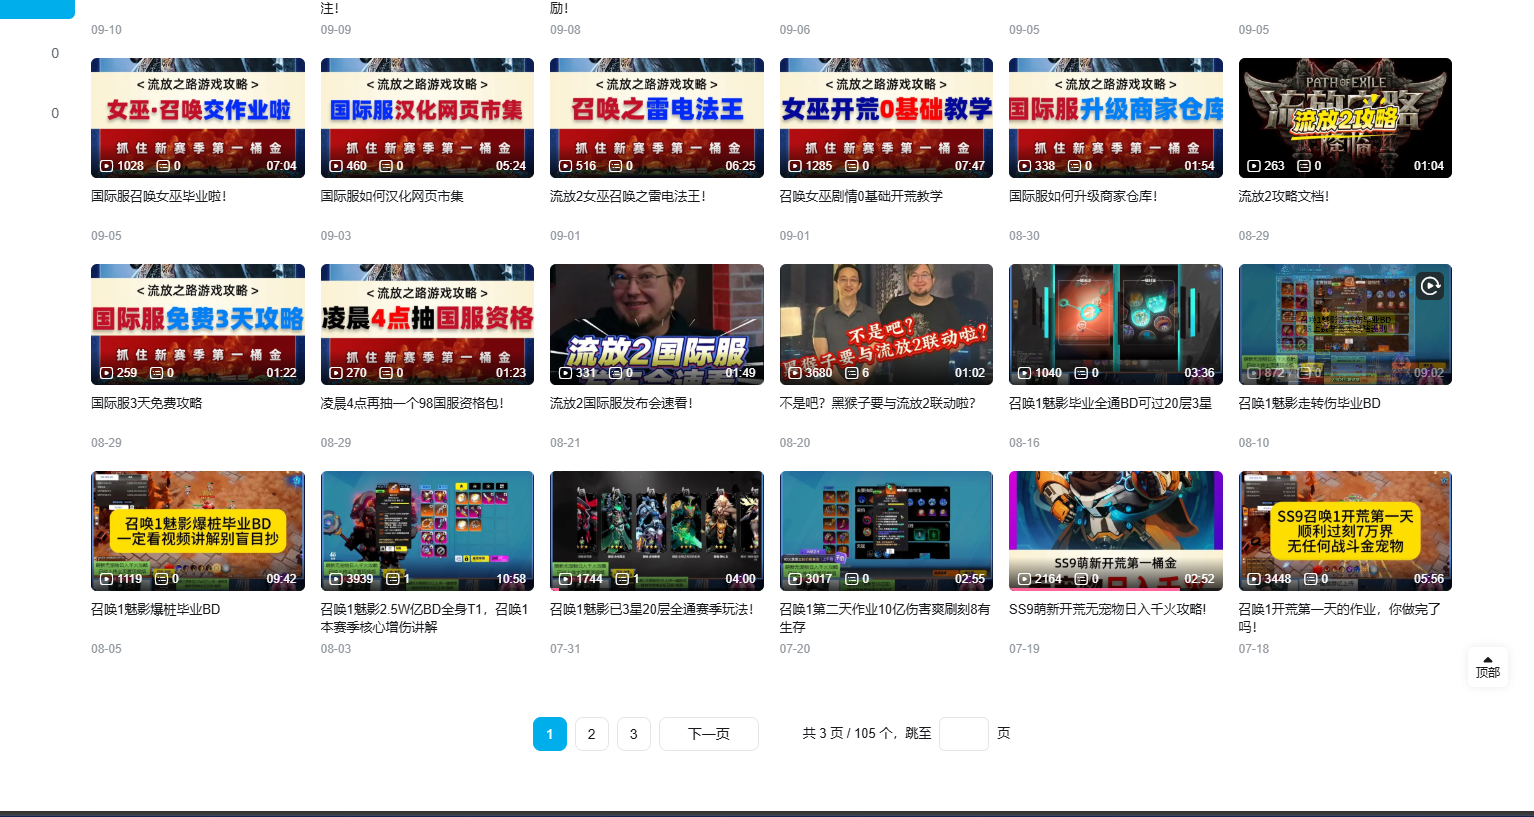This screenshot has width=1534, height=817.
Task: Click the play-count icon beside 263
Action: click(x=1255, y=166)
